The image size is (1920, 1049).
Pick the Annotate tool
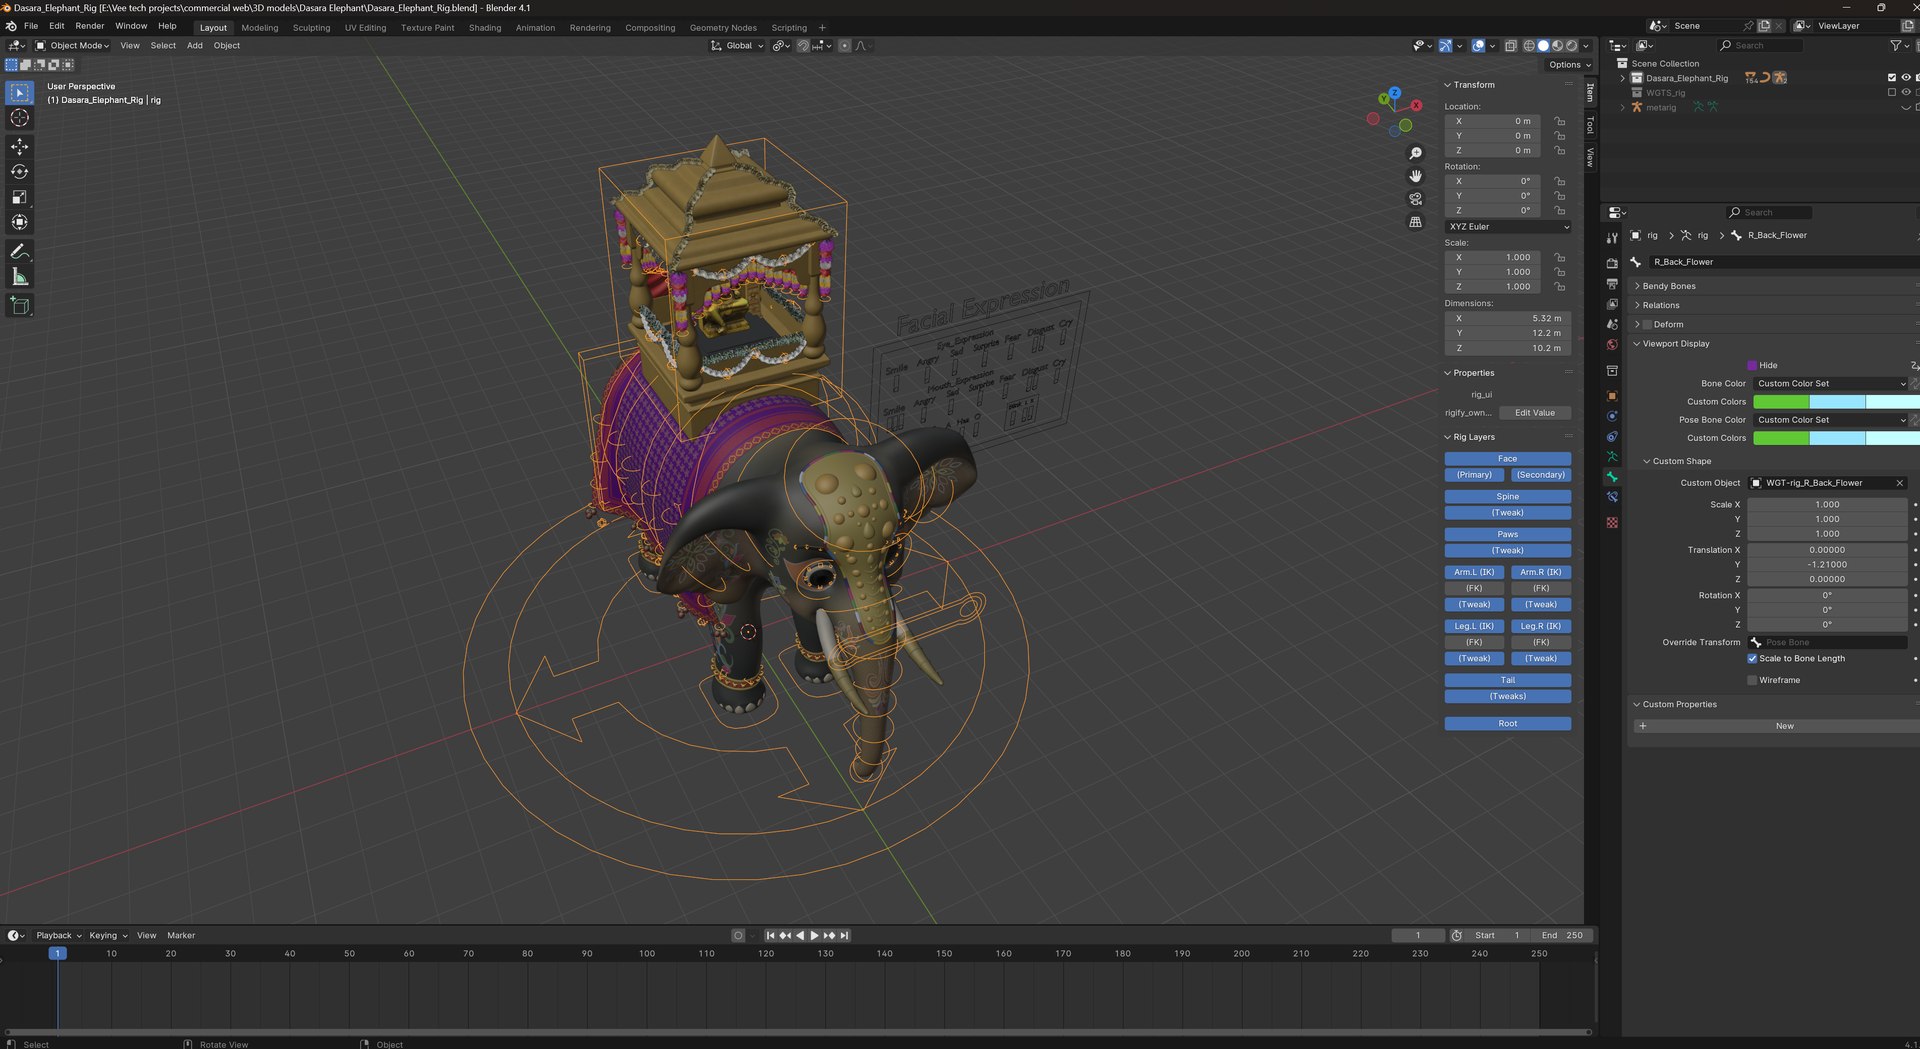[x=19, y=252]
